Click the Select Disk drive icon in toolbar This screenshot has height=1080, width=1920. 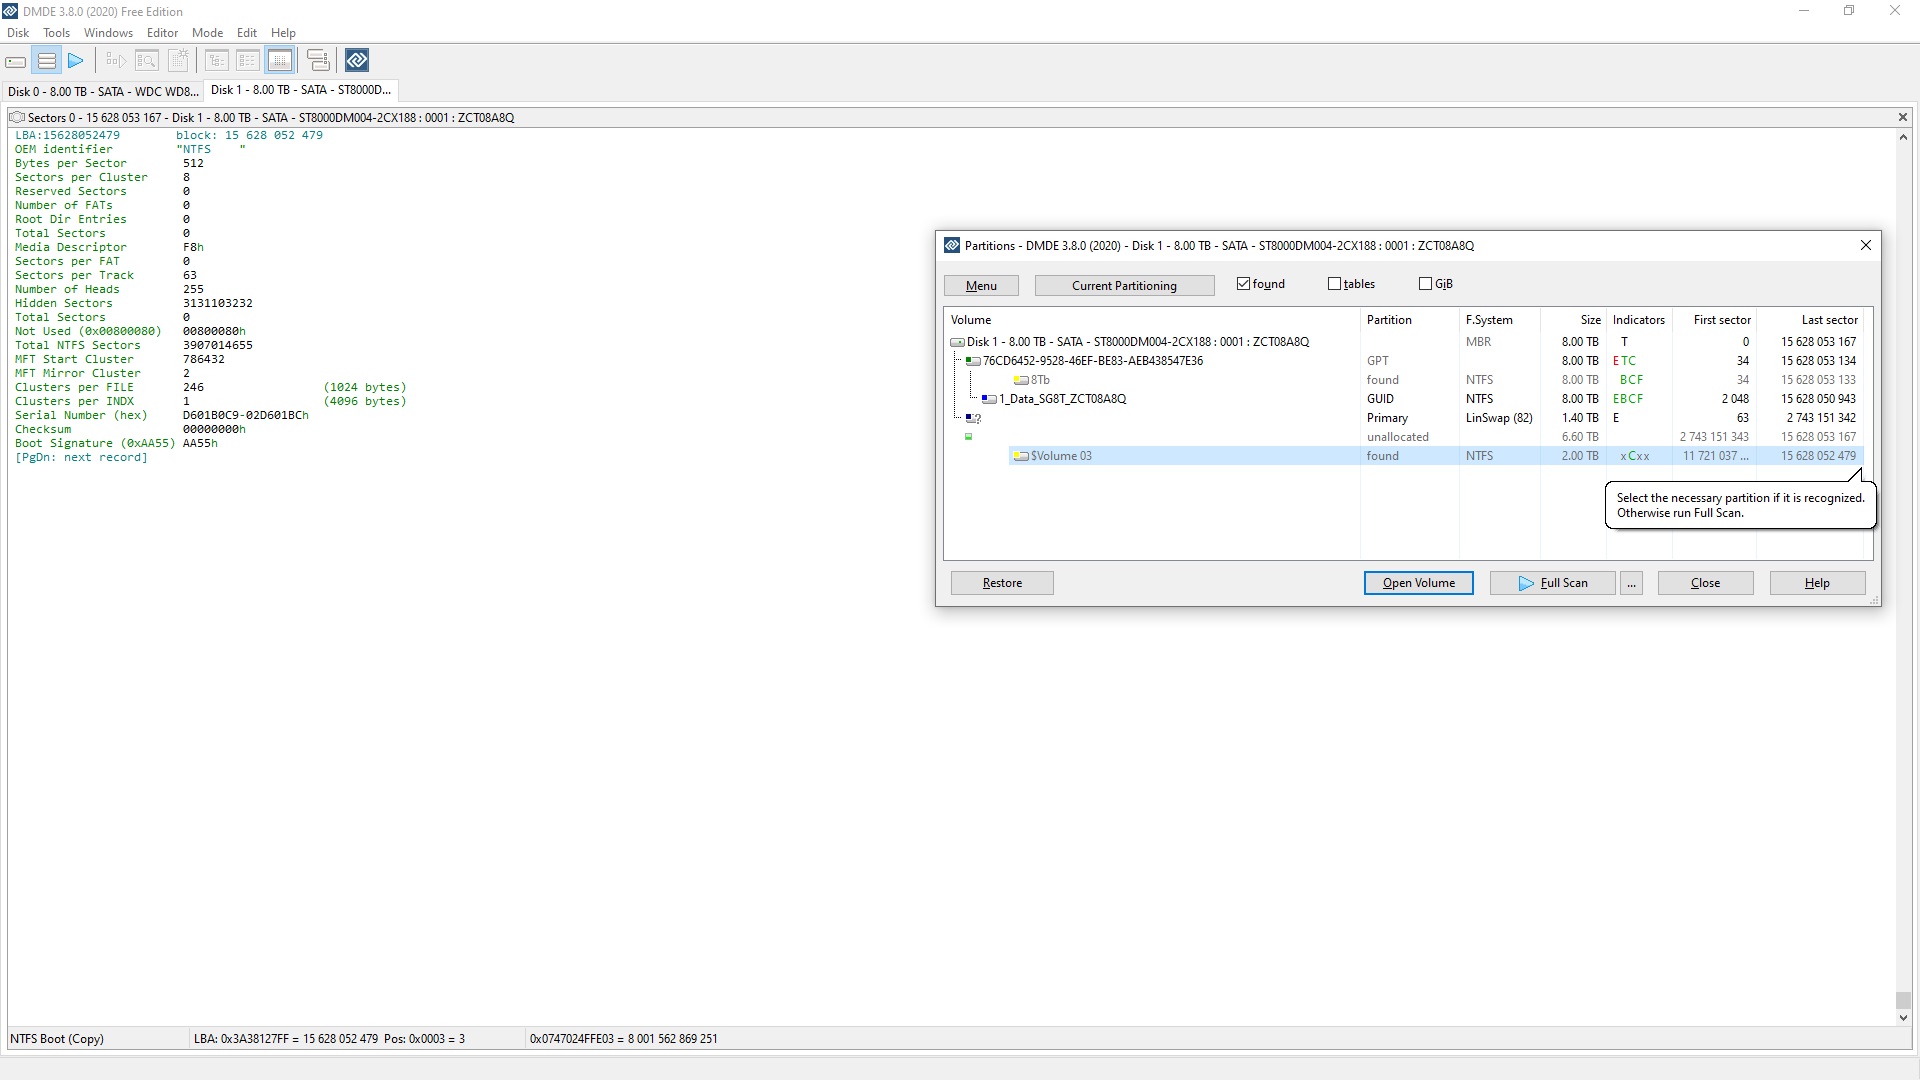click(16, 61)
